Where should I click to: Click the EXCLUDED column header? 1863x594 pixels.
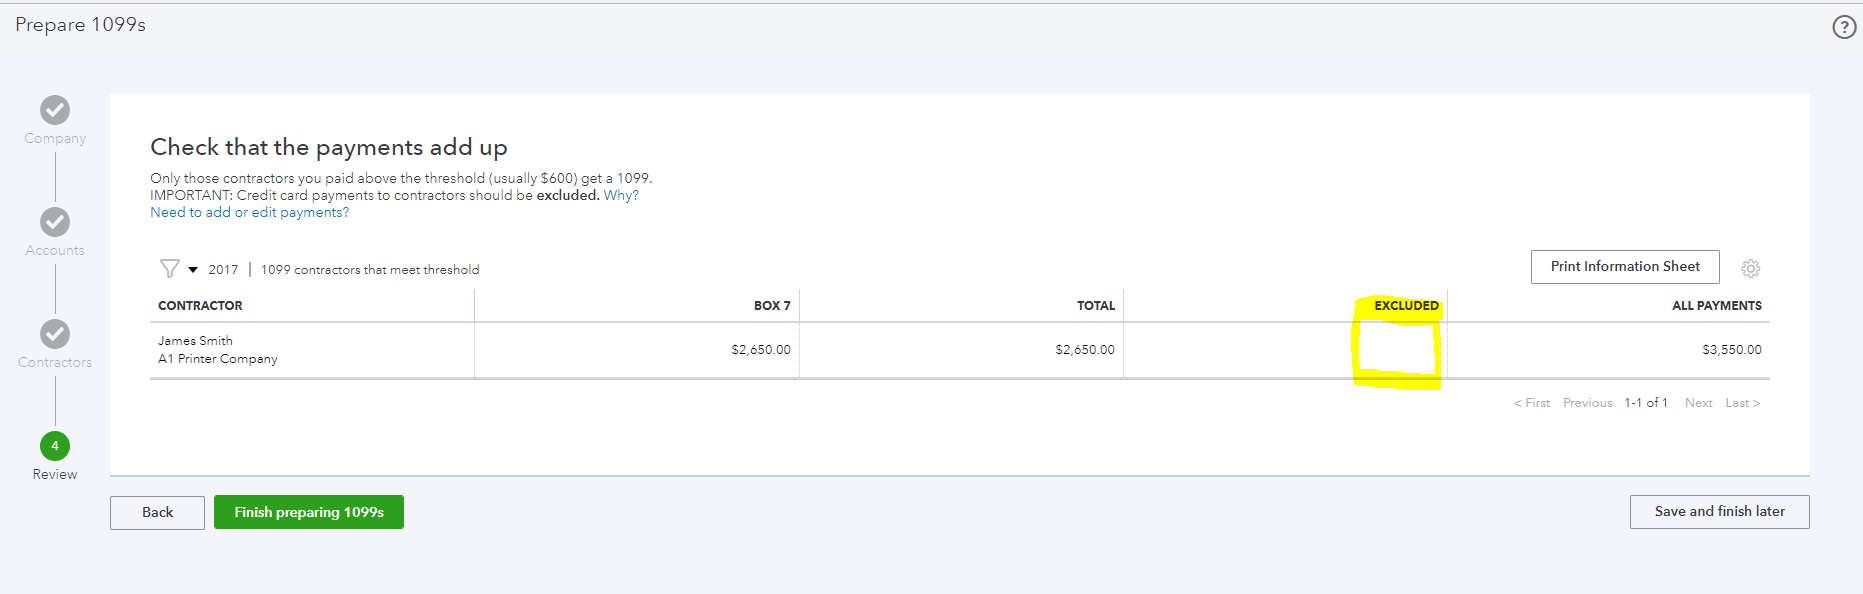(x=1406, y=306)
